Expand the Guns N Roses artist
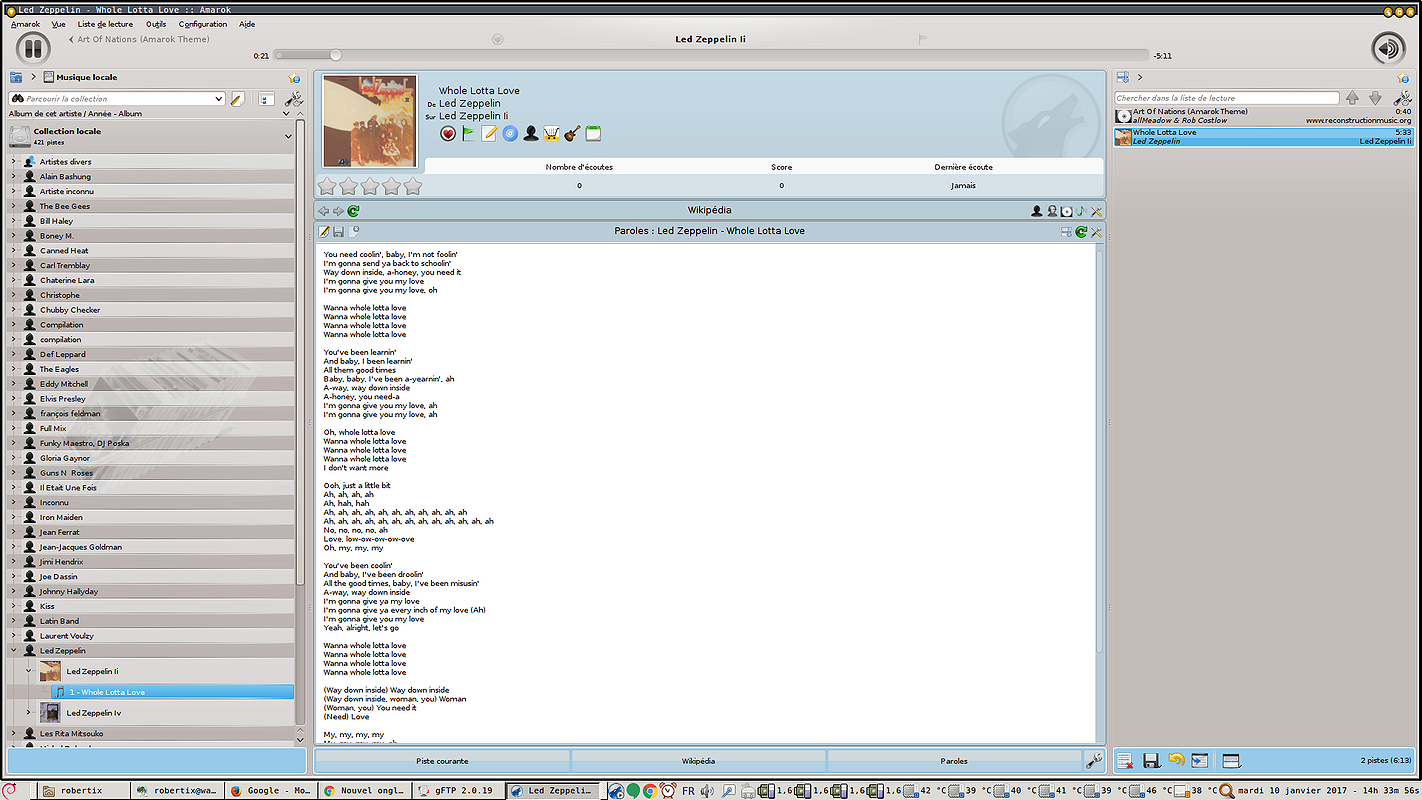The height and width of the screenshot is (800, 1422). point(14,473)
